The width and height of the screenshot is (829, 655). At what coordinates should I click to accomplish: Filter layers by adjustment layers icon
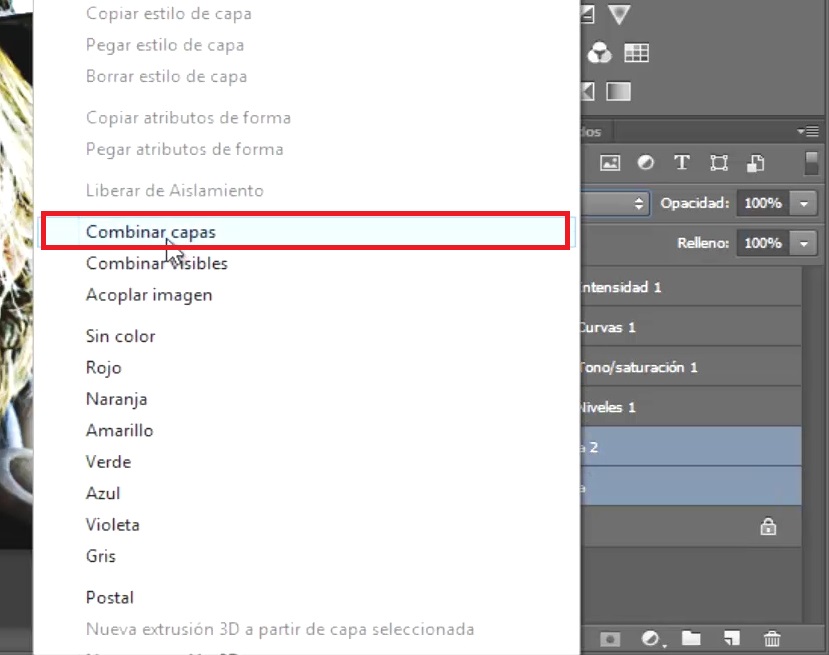coord(646,163)
